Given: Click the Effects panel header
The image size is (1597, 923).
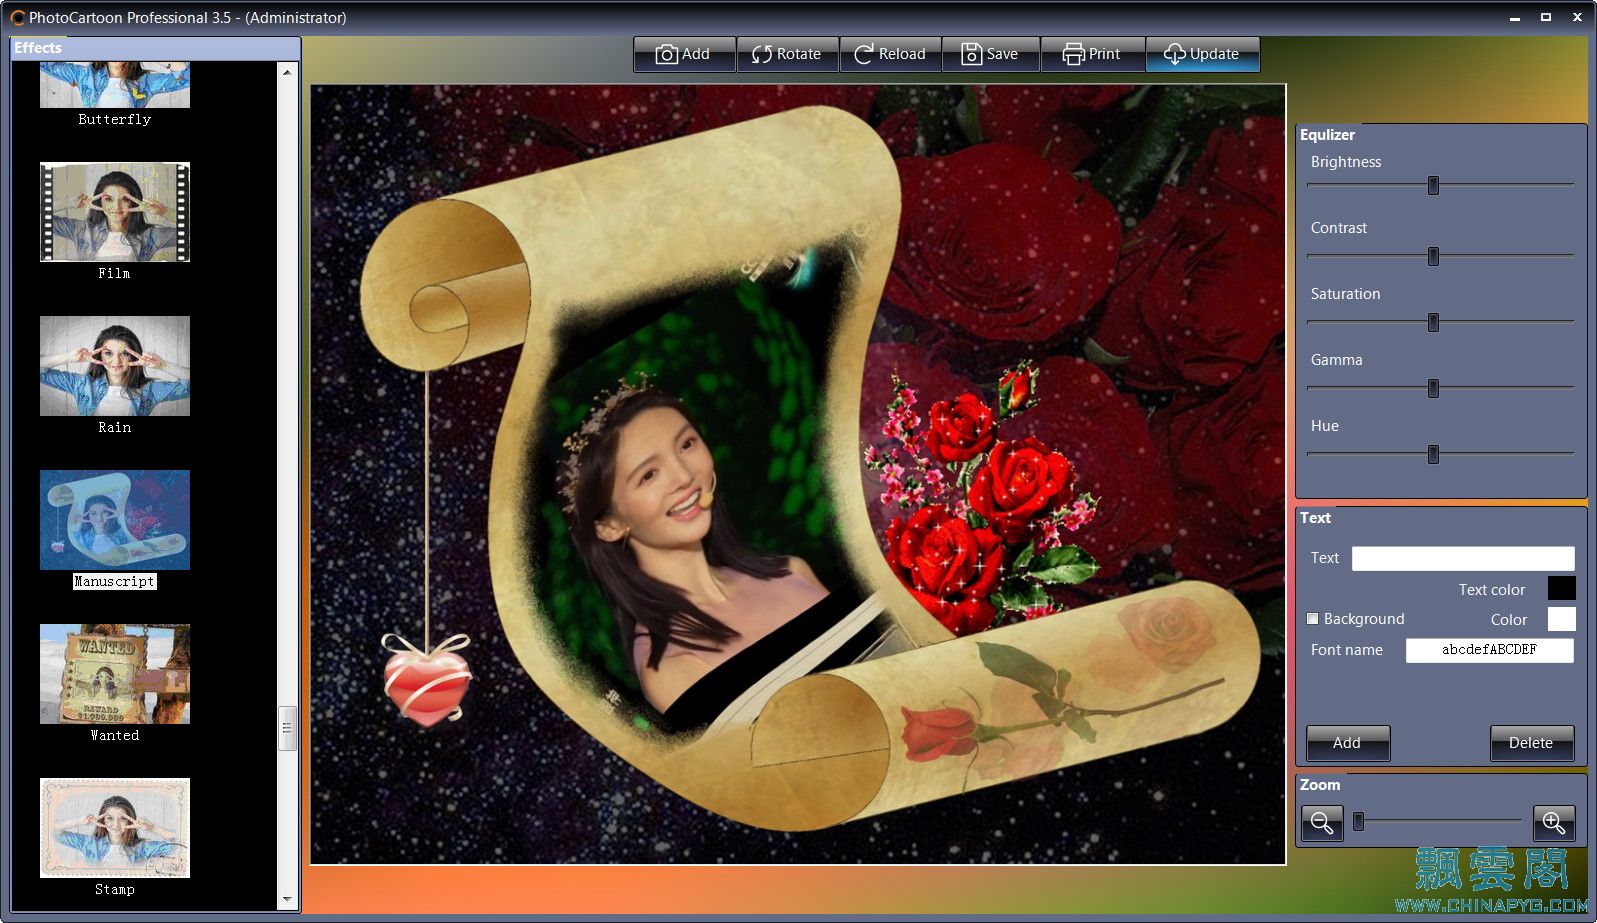Looking at the screenshot, I should [x=155, y=48].
